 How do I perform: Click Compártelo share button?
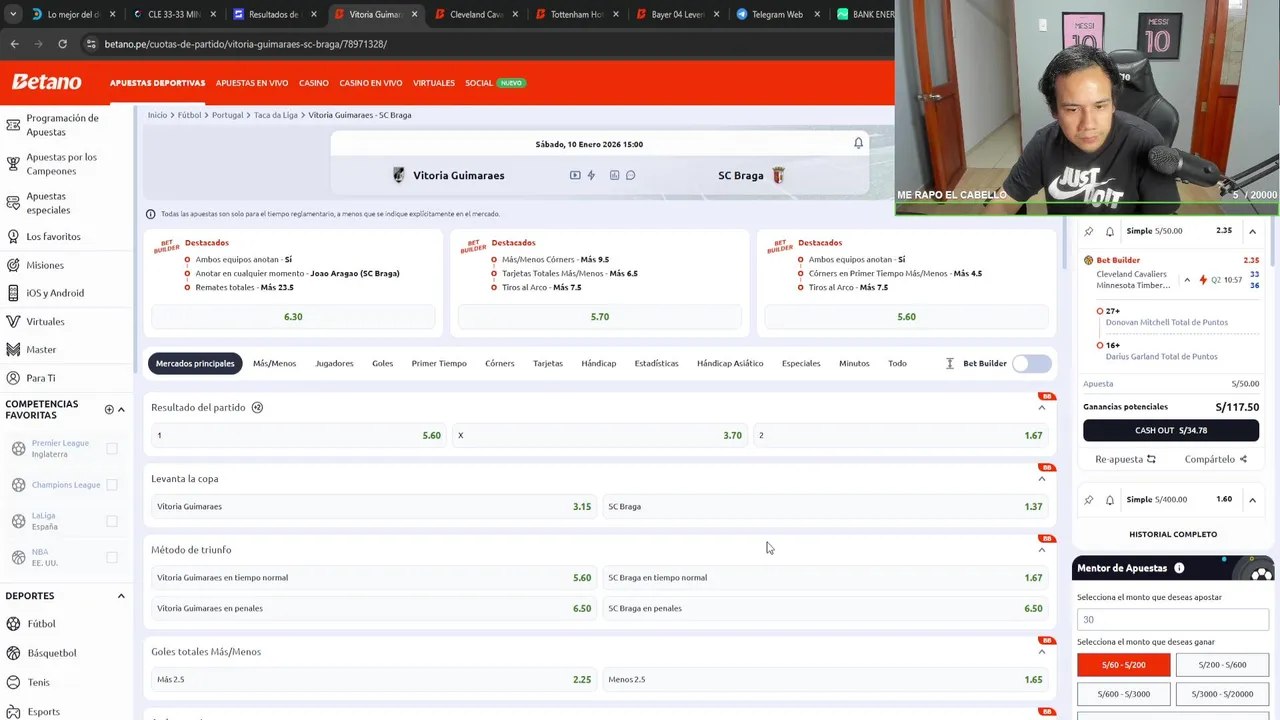pos(1215,459)
